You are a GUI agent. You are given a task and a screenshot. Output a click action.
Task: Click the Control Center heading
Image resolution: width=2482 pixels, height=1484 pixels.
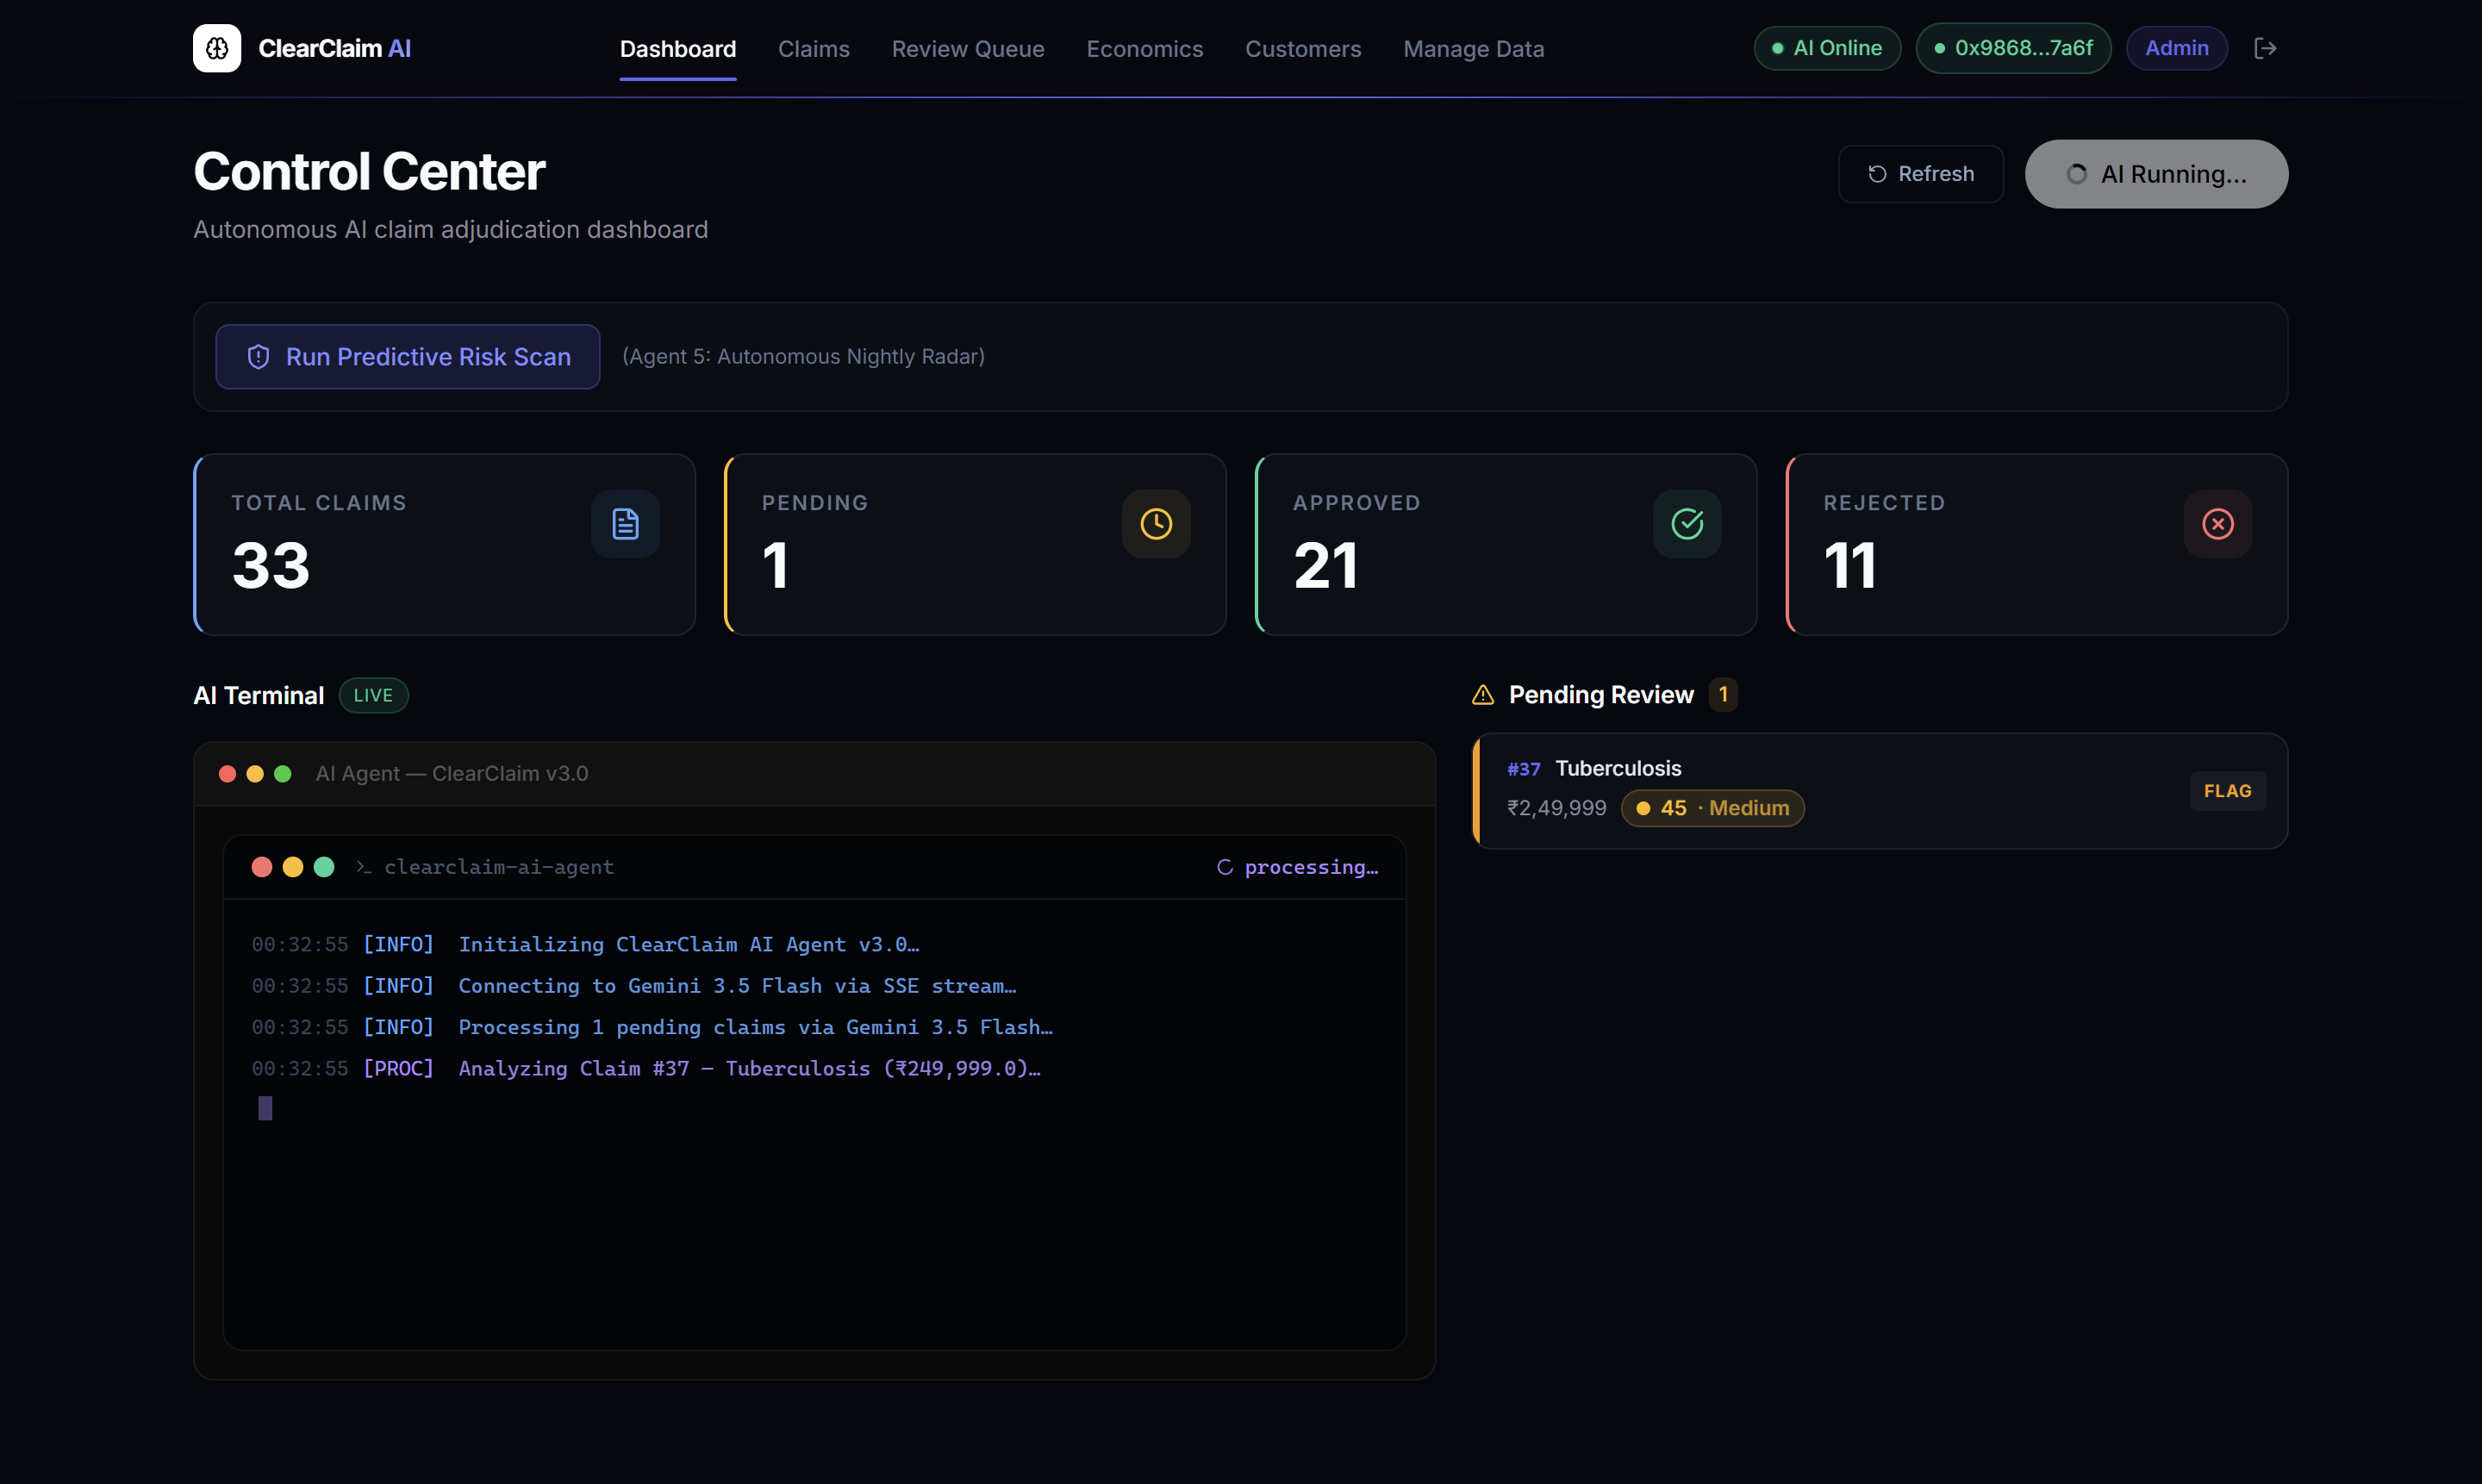click(x=369, y=171)
